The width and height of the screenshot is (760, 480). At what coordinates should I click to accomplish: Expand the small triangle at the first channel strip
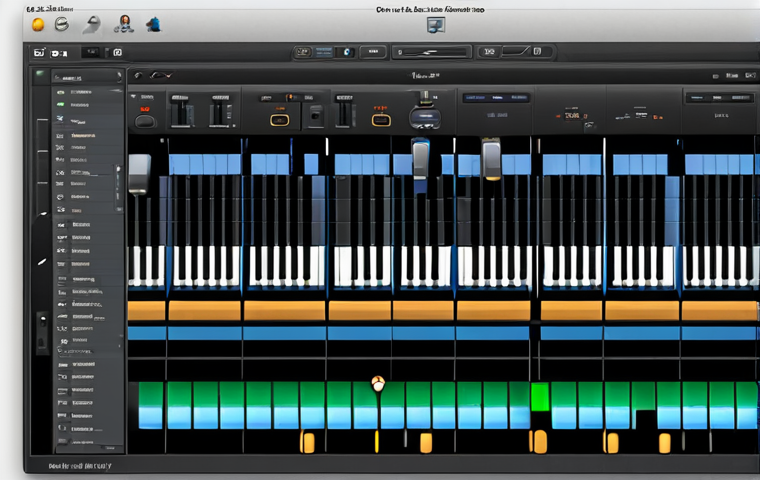[x=133, y=96]
